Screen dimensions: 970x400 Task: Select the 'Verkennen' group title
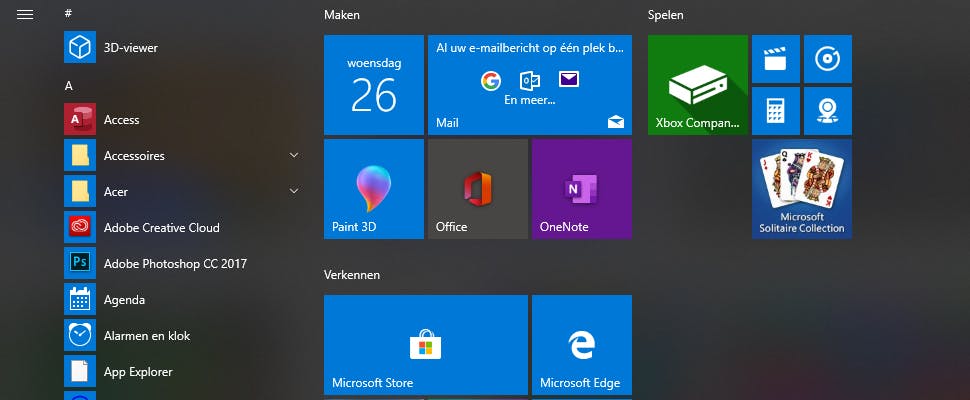tap(351, 274)
